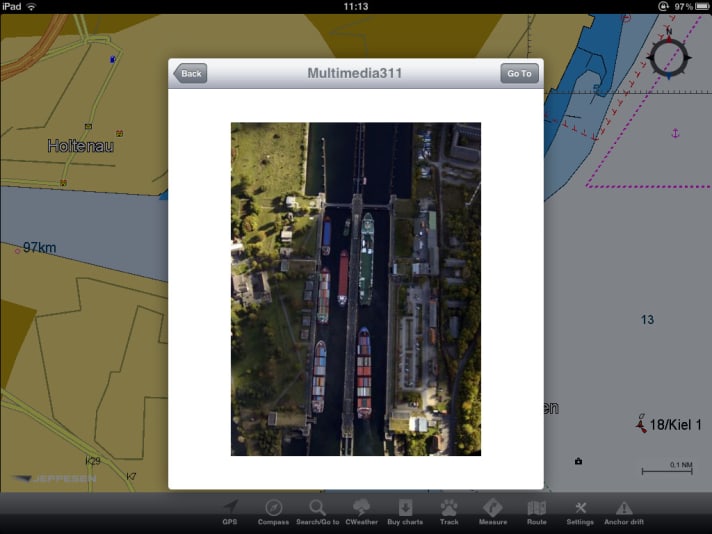The width and height of the screenshot is (712, 534).
Task: Open CWeather forecast icon
Action: [361, 508]
